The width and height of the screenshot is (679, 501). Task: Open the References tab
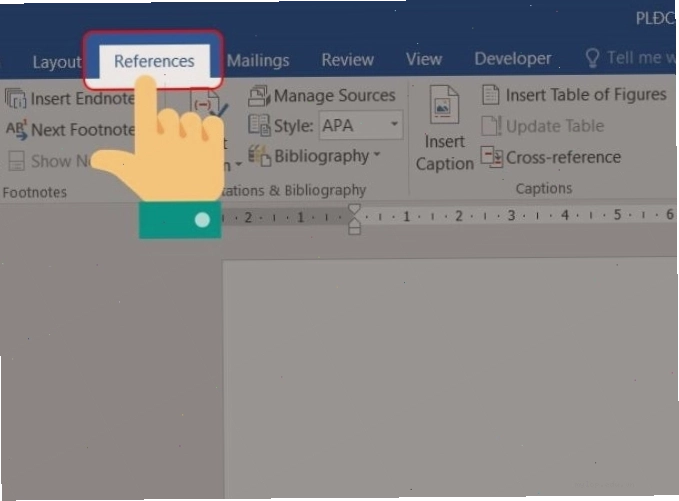(154, 61)
